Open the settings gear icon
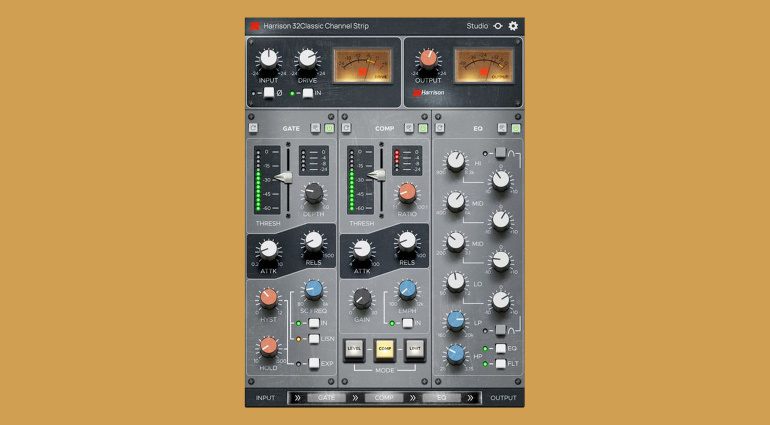The image size is (770, 425). pyautogui.click(x=514, y=26)
